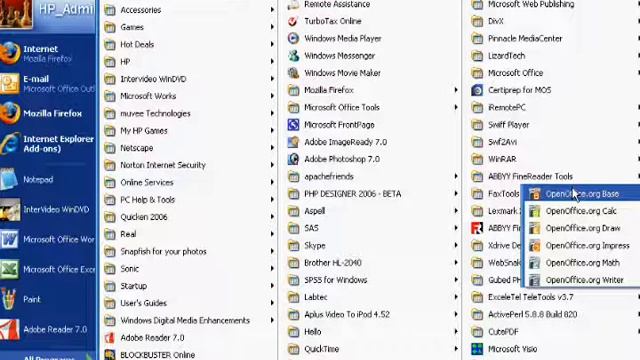
Task: Click the Adobe ImageReady 7.0 icon
Action: (293, 142)
